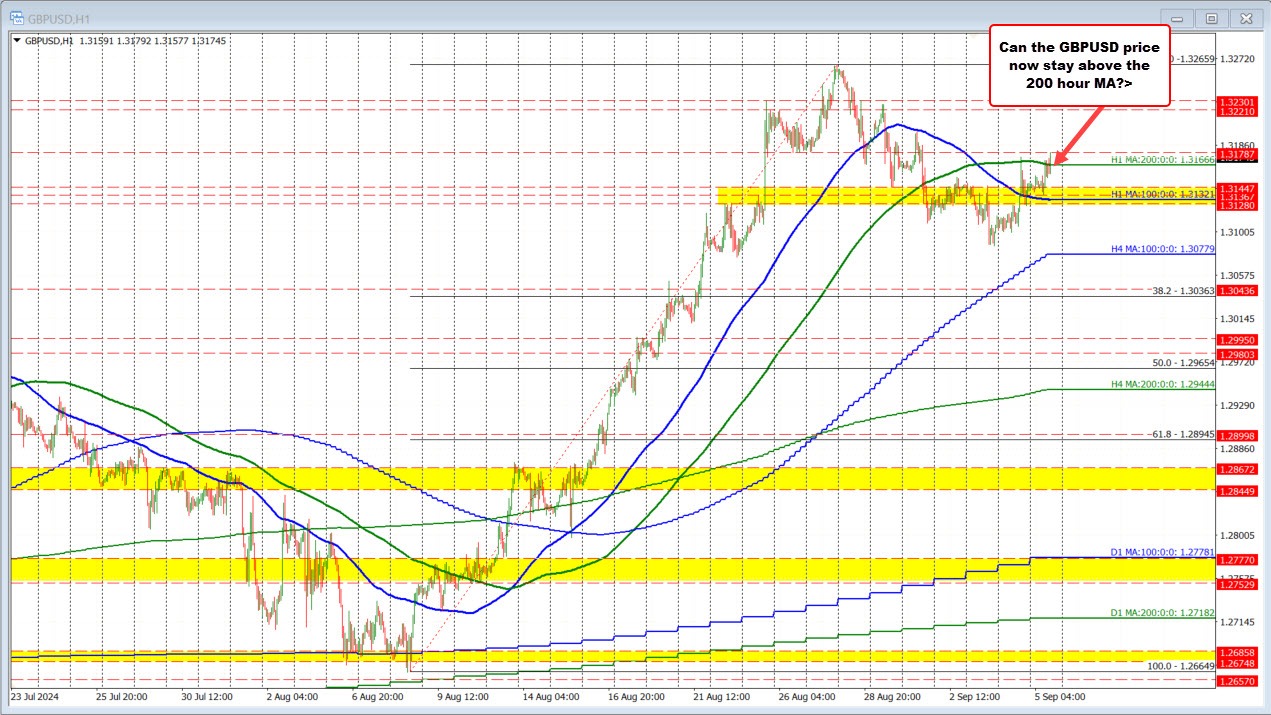Screen dimensions: 1271x715
Task: Click the 200 hour MA question text box
Action: point(1080,66)
